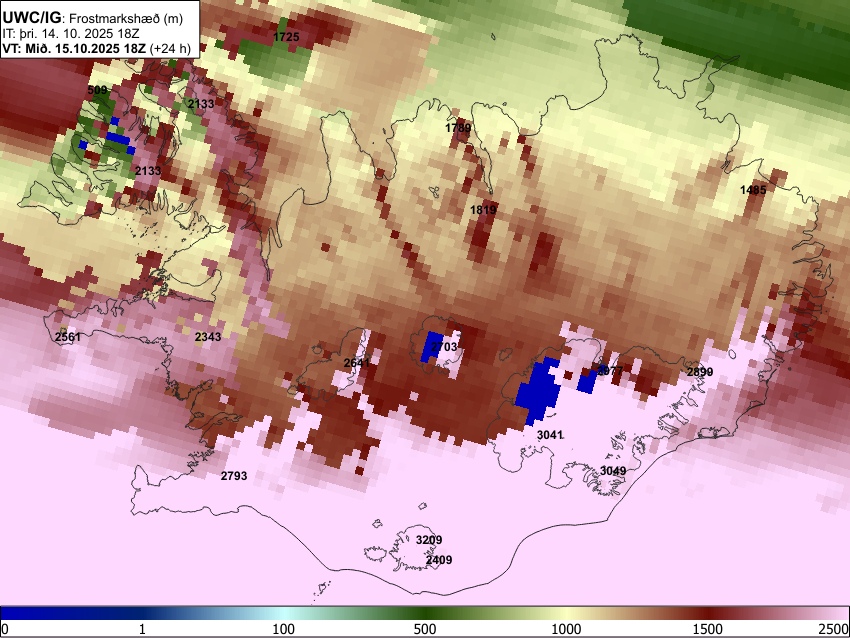Image resolution: width=850 pixels, height=638 pixels.
Task: Click the 2703 elevation label
Action: click(444, 347)
